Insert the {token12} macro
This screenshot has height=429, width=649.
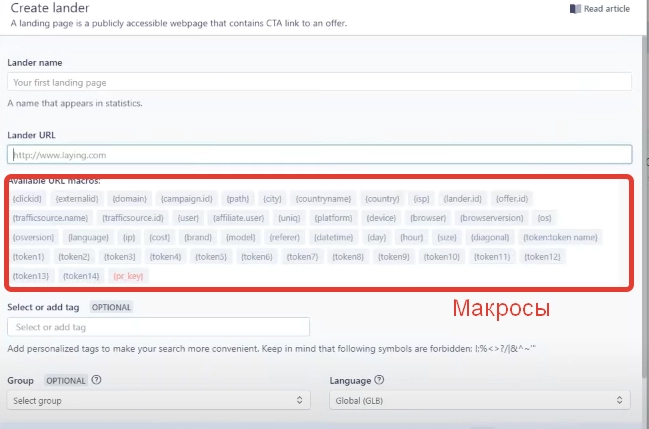tap(542, 257)
